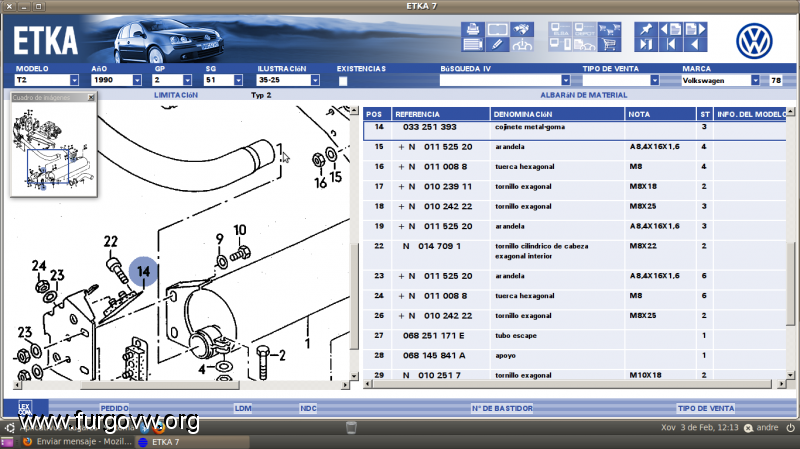The height and width of the screenshot is (449, 800).
Task: Go to previous page with the left page arrow icon
Action: (x=670, y=30)
